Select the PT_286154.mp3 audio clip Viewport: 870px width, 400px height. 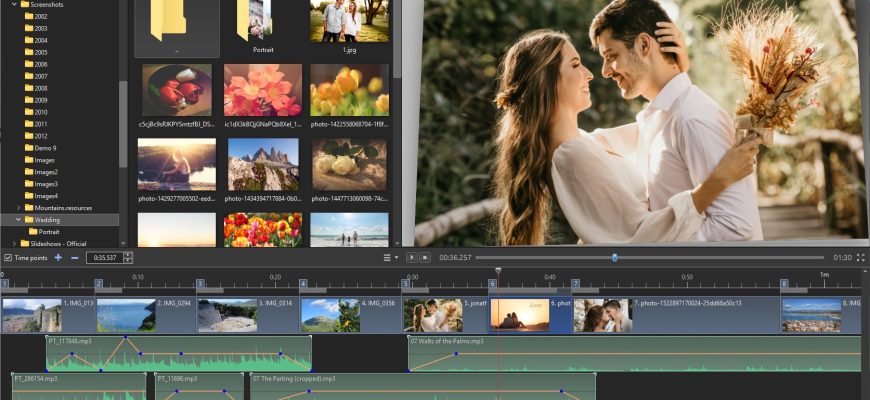coord(79,387)
